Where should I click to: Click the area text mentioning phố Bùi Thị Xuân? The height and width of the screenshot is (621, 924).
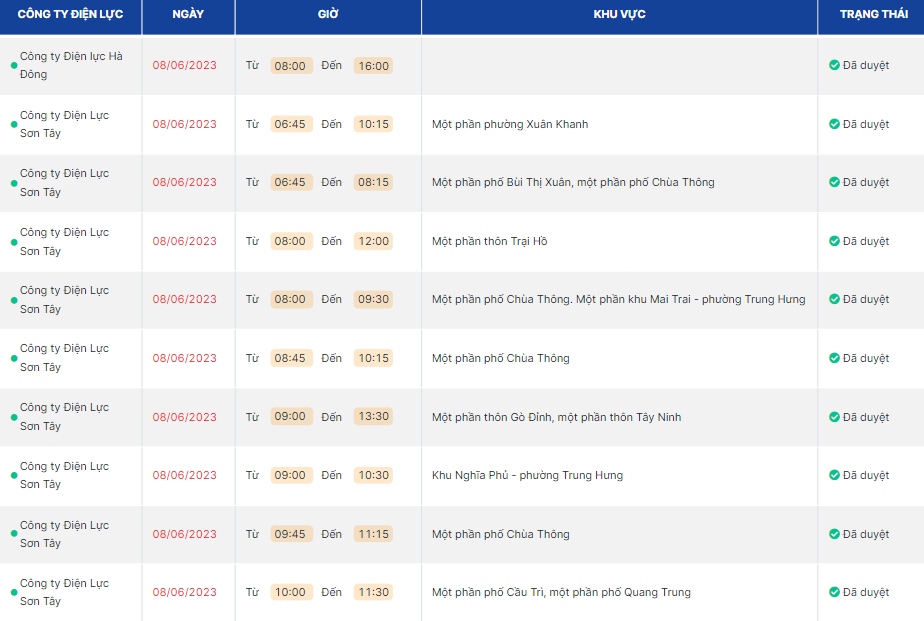[573, 183]
